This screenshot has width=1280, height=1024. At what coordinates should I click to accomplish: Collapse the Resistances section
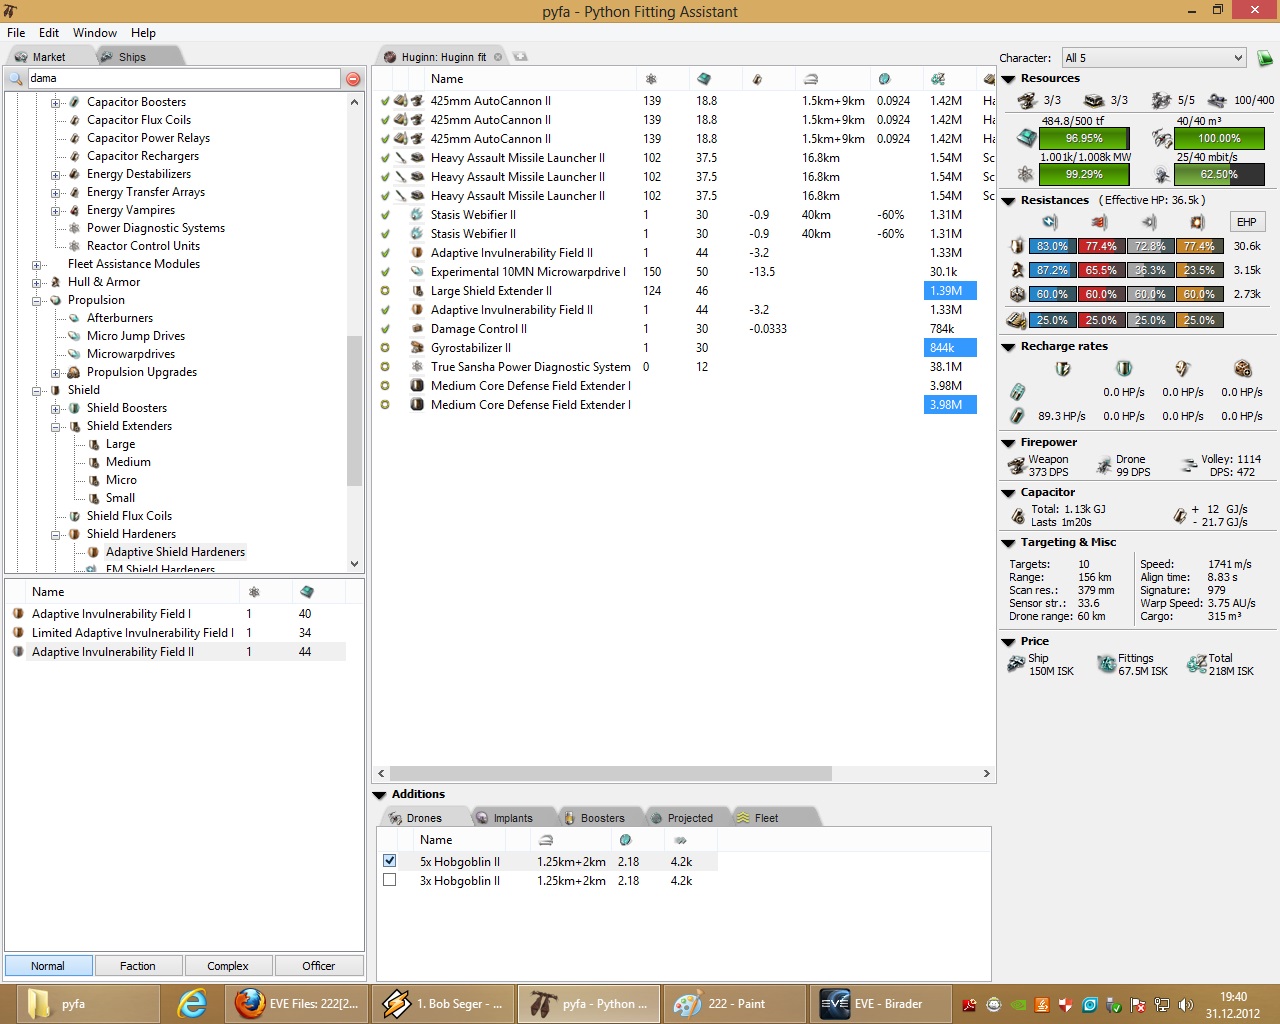point(1008,201)
